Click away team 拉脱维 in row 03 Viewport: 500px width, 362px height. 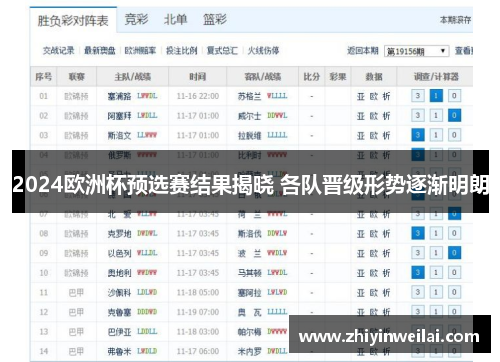click(249, 136)
